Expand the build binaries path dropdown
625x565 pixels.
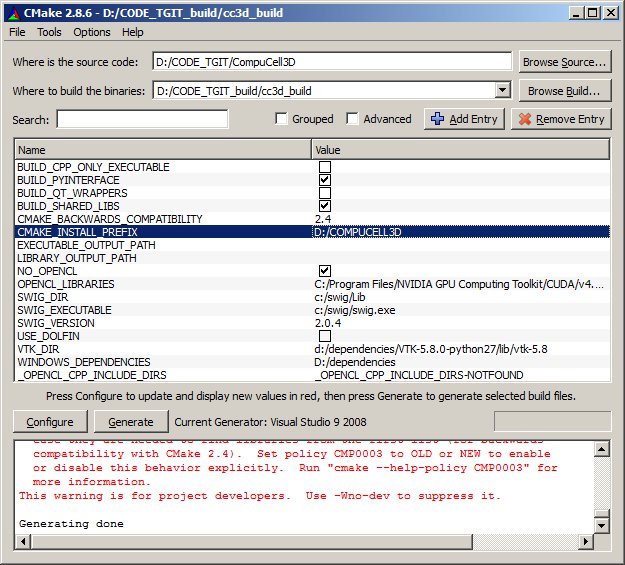(503, 91)
